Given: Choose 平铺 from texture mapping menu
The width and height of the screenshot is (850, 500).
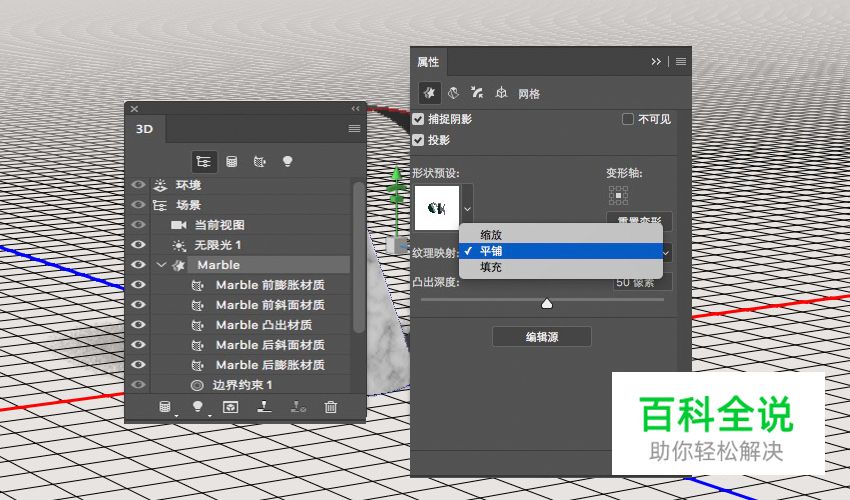Looking at the screenshot, I should 561,251.
